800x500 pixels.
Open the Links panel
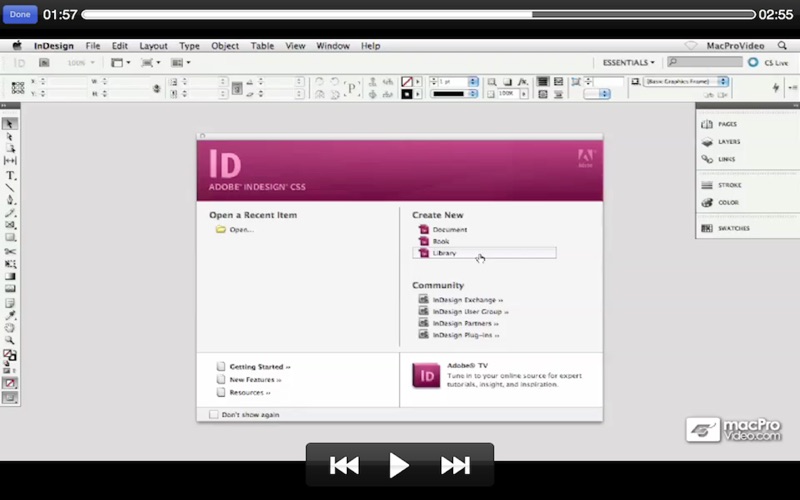(x=718, y=159)
